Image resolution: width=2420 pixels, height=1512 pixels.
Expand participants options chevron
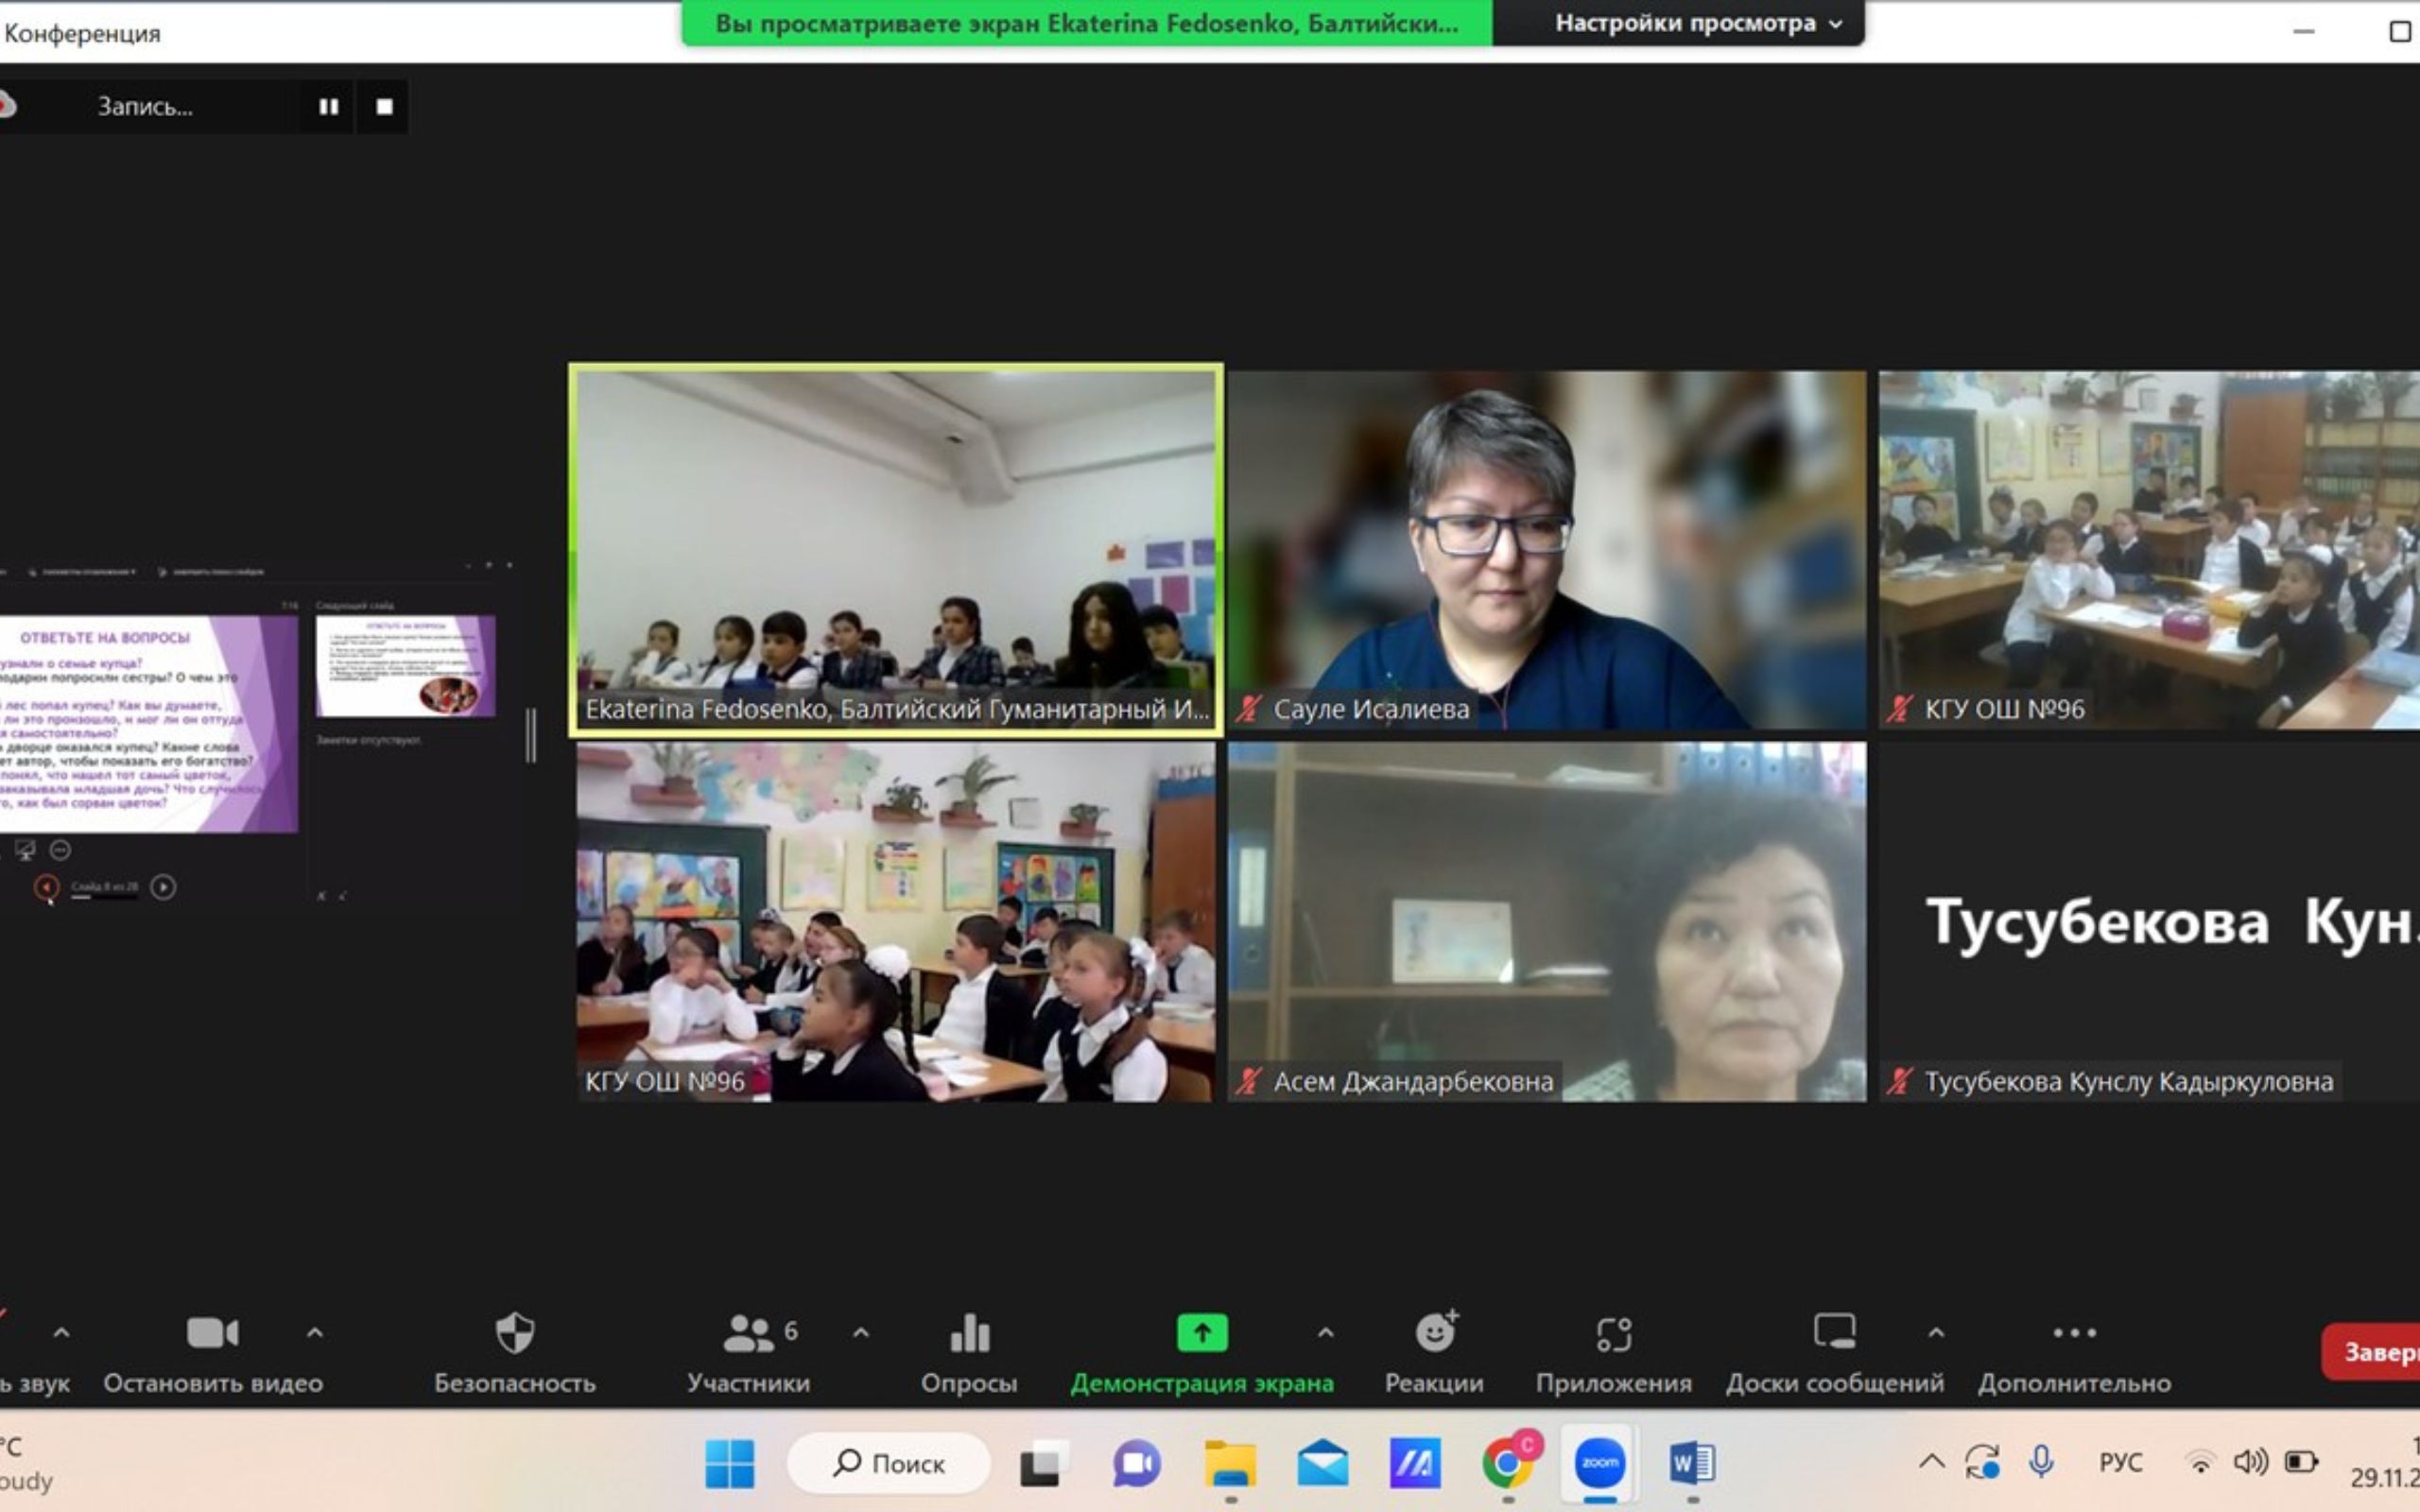point(860,1333)
